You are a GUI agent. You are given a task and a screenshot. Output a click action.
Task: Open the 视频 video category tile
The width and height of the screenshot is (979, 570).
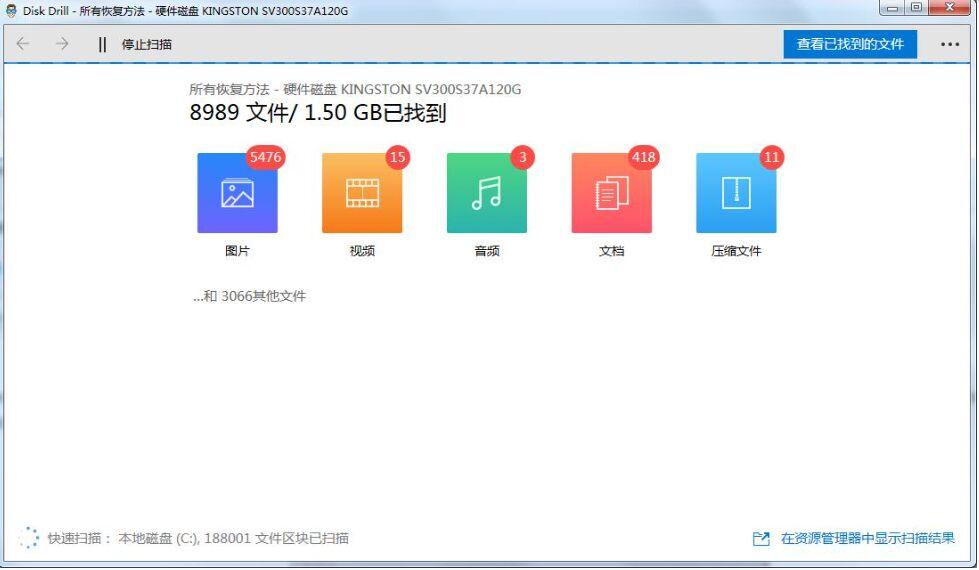pyautogui.click(x=362, y=193)
